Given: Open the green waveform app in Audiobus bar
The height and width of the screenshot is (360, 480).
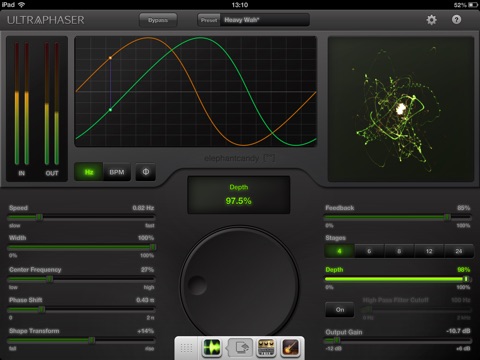Looking at the screenshot, I should [x=212, y=348].
